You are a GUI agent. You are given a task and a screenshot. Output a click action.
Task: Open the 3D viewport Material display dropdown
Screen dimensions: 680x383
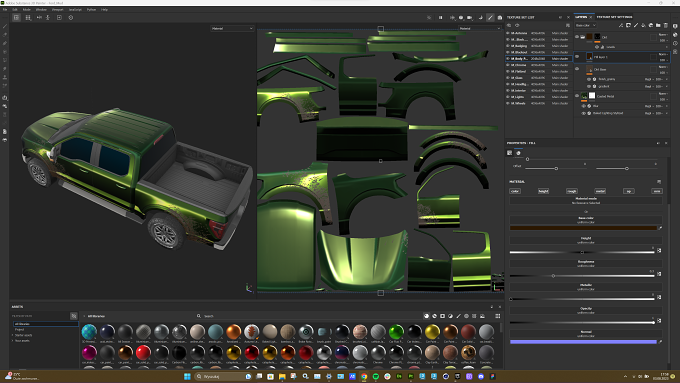click(x=232, y=28)
